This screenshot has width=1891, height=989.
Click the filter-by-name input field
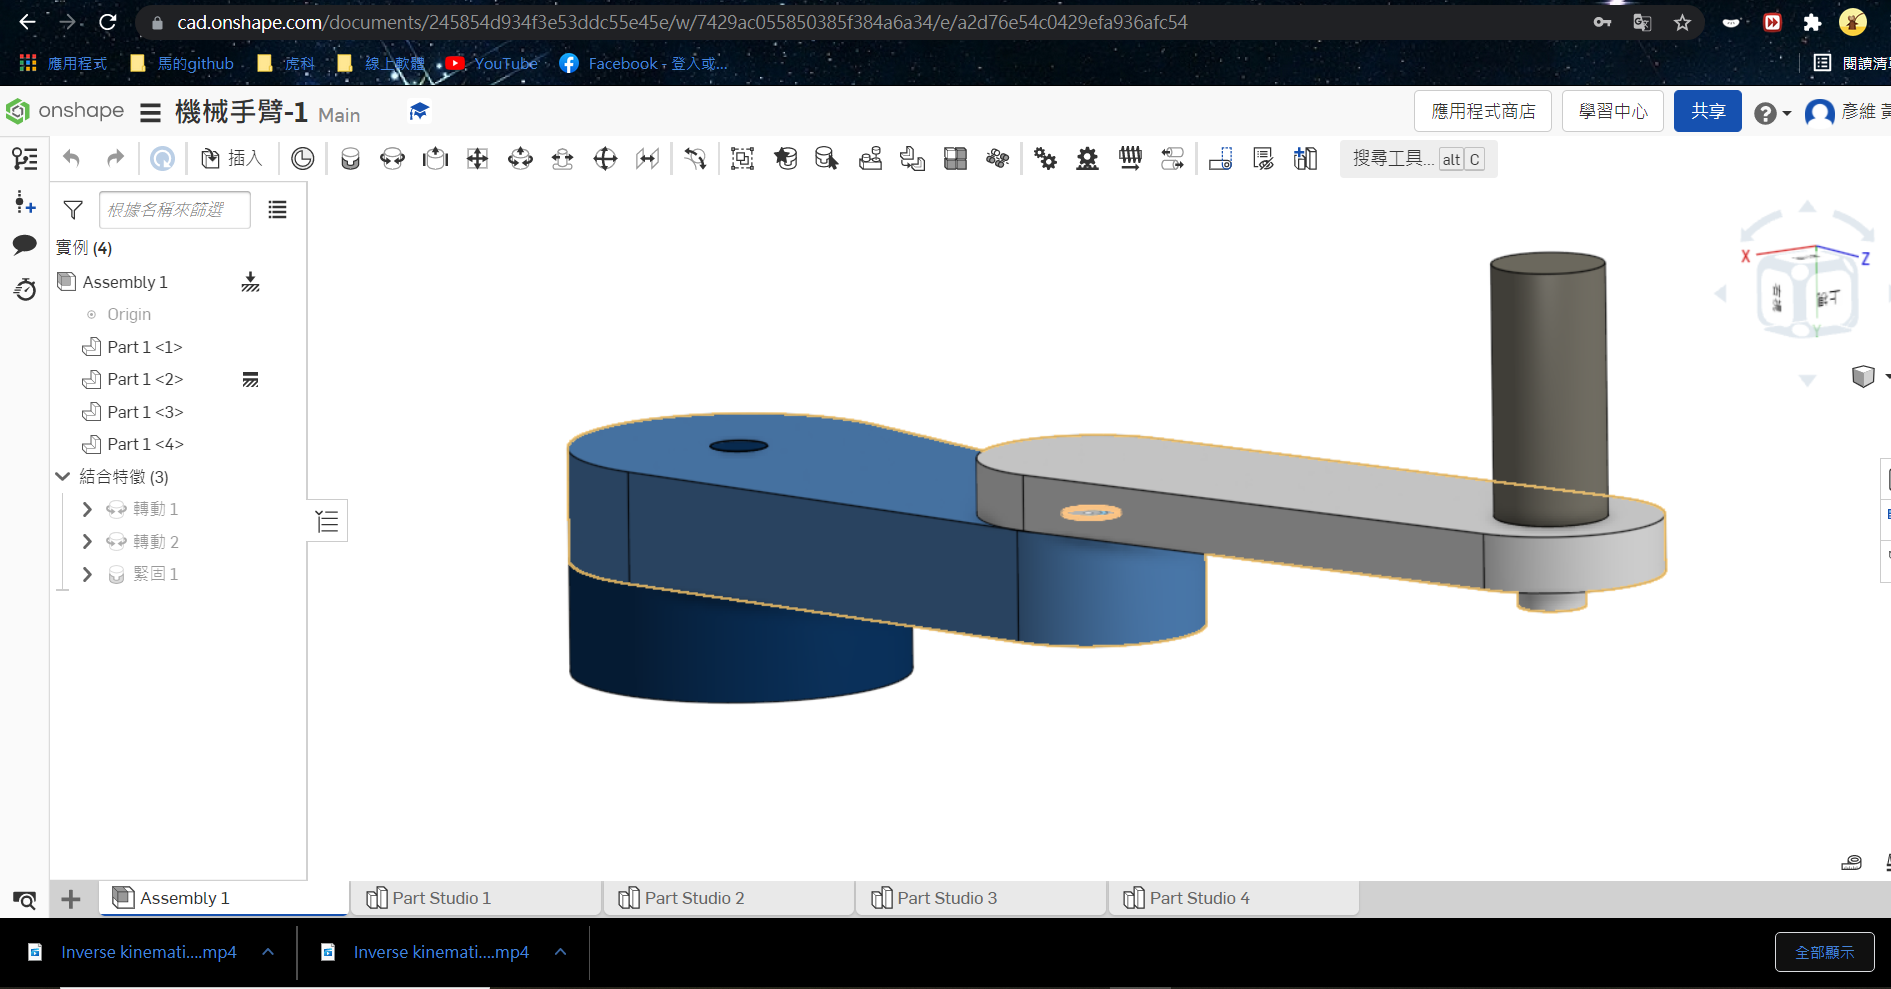174,209
